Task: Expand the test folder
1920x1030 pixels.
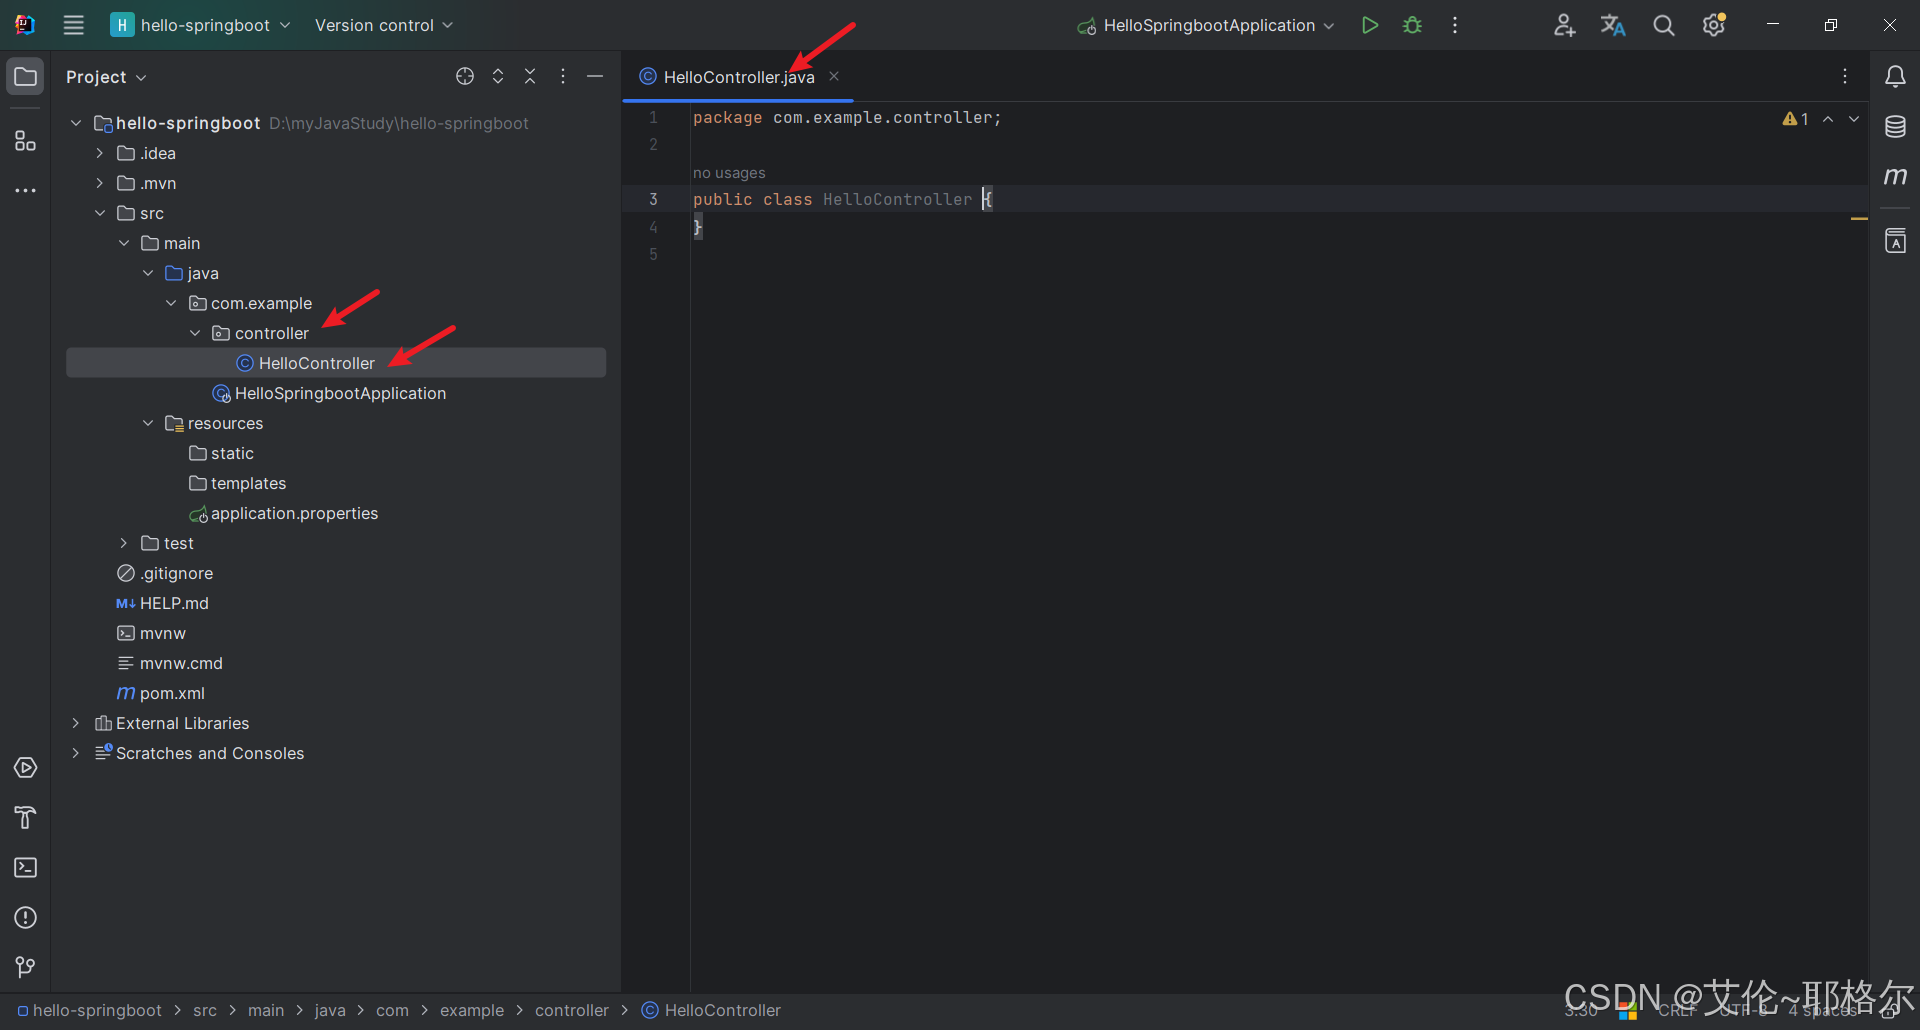Action: point(124,543)
